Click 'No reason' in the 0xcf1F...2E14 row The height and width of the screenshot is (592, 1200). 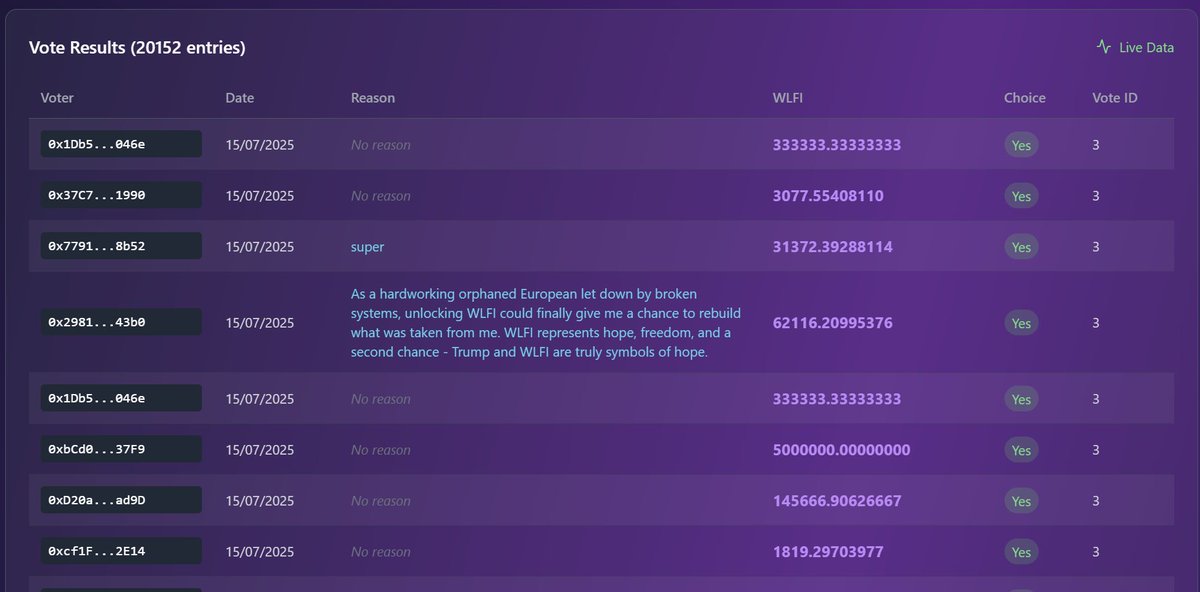tap(380, 552)
